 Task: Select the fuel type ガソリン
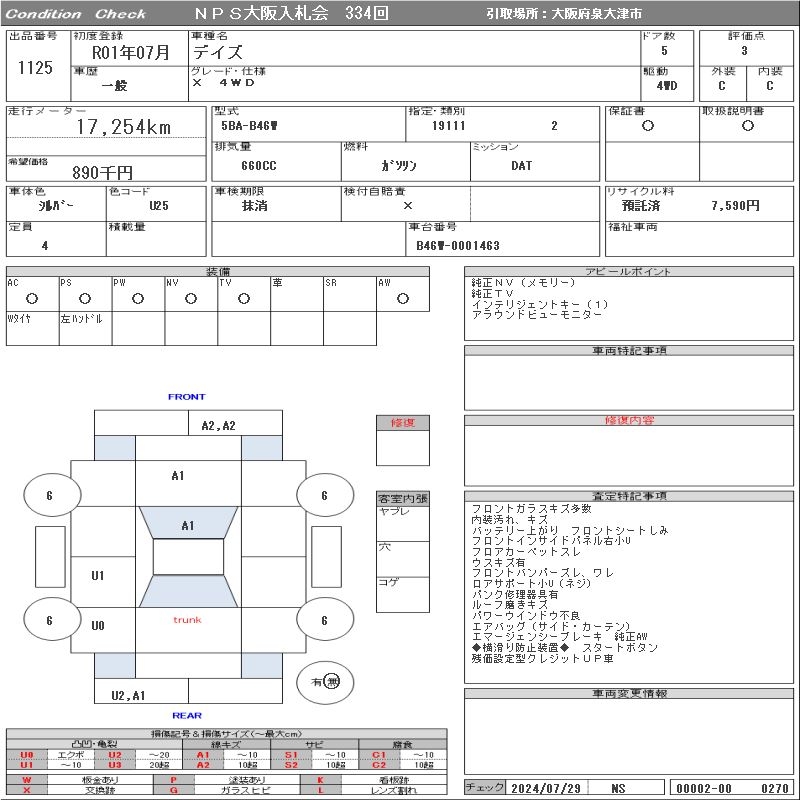click(399, 165)
